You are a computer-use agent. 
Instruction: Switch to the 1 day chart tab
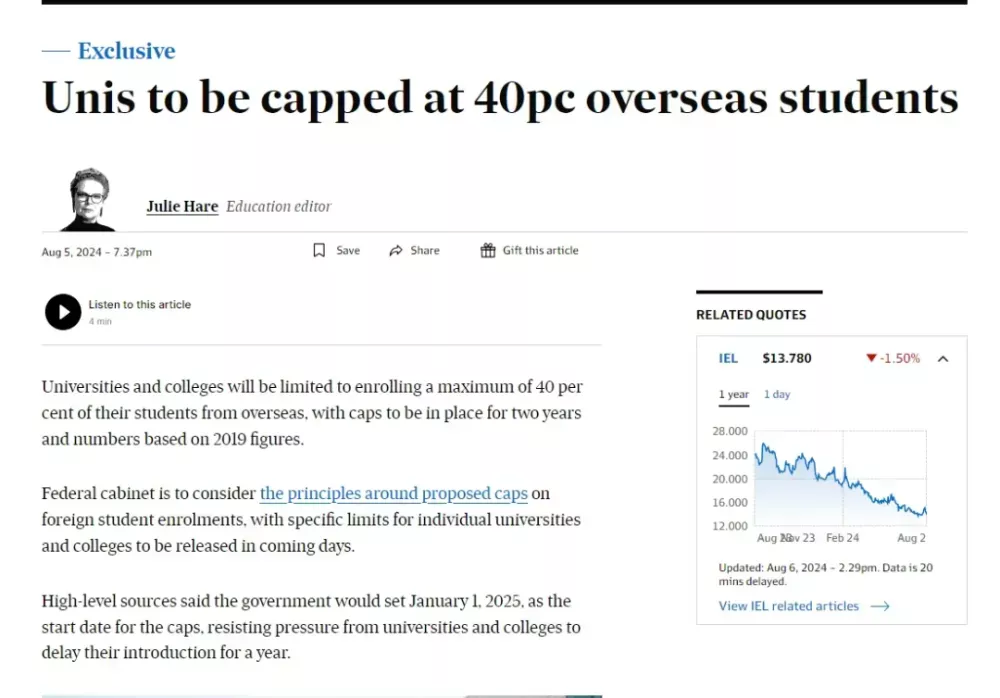click(777, 394)
